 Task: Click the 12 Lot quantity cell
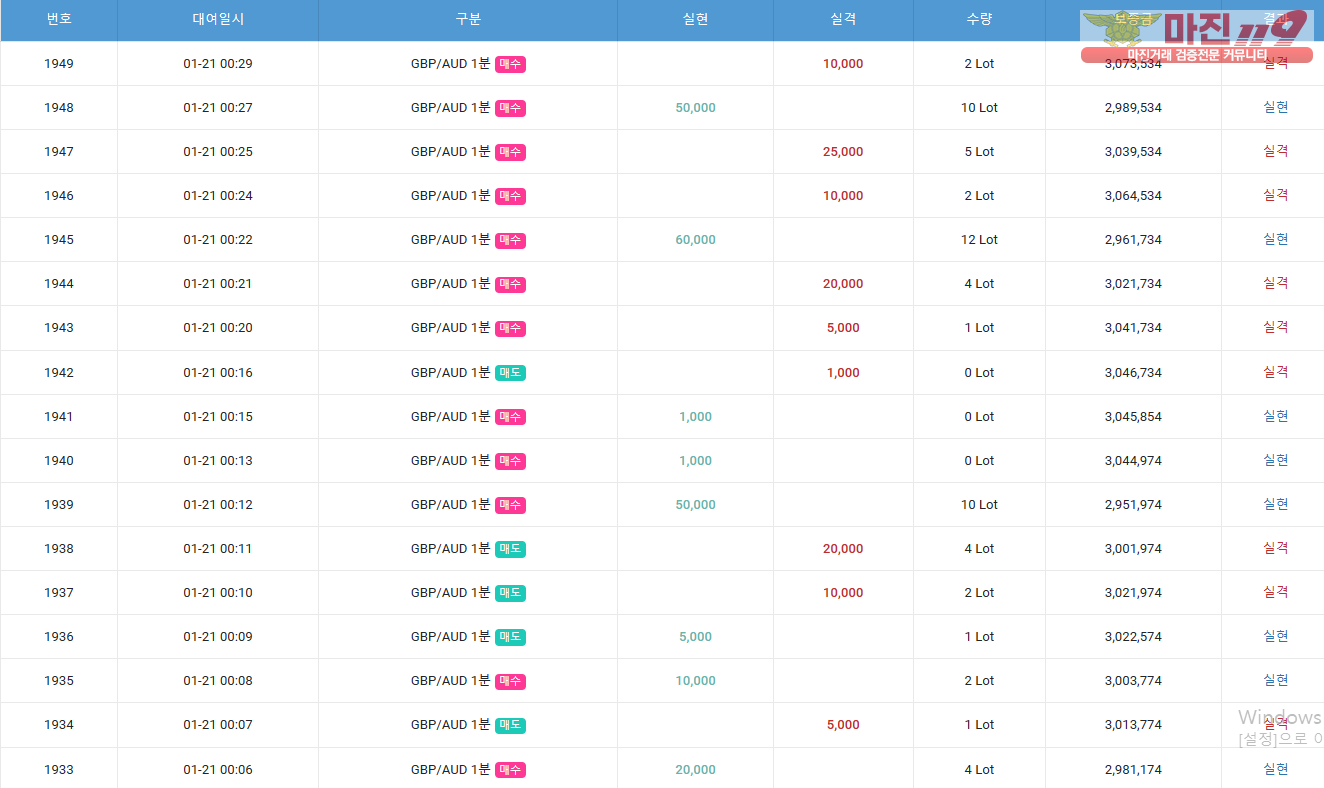[979, 240]
